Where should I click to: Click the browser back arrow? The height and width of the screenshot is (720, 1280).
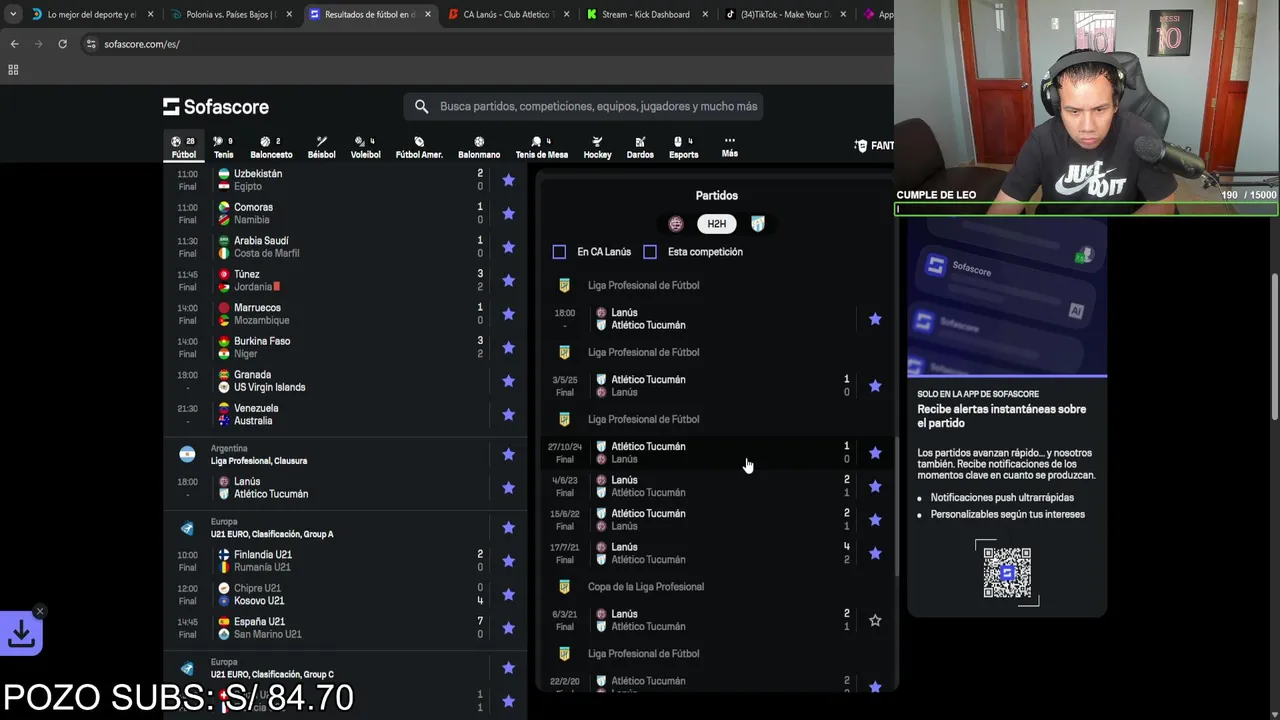14,44
